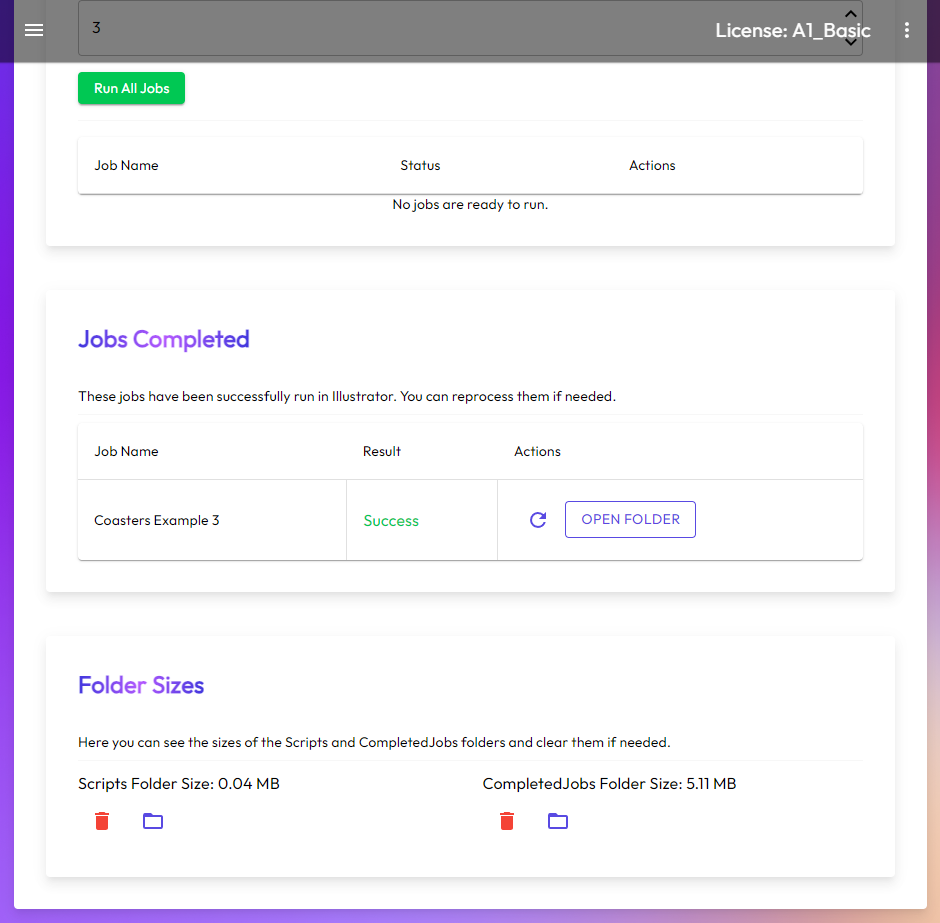Open the three-dot options menu
The height and width of the screenshot is (923, 940).
click(906, 30)
